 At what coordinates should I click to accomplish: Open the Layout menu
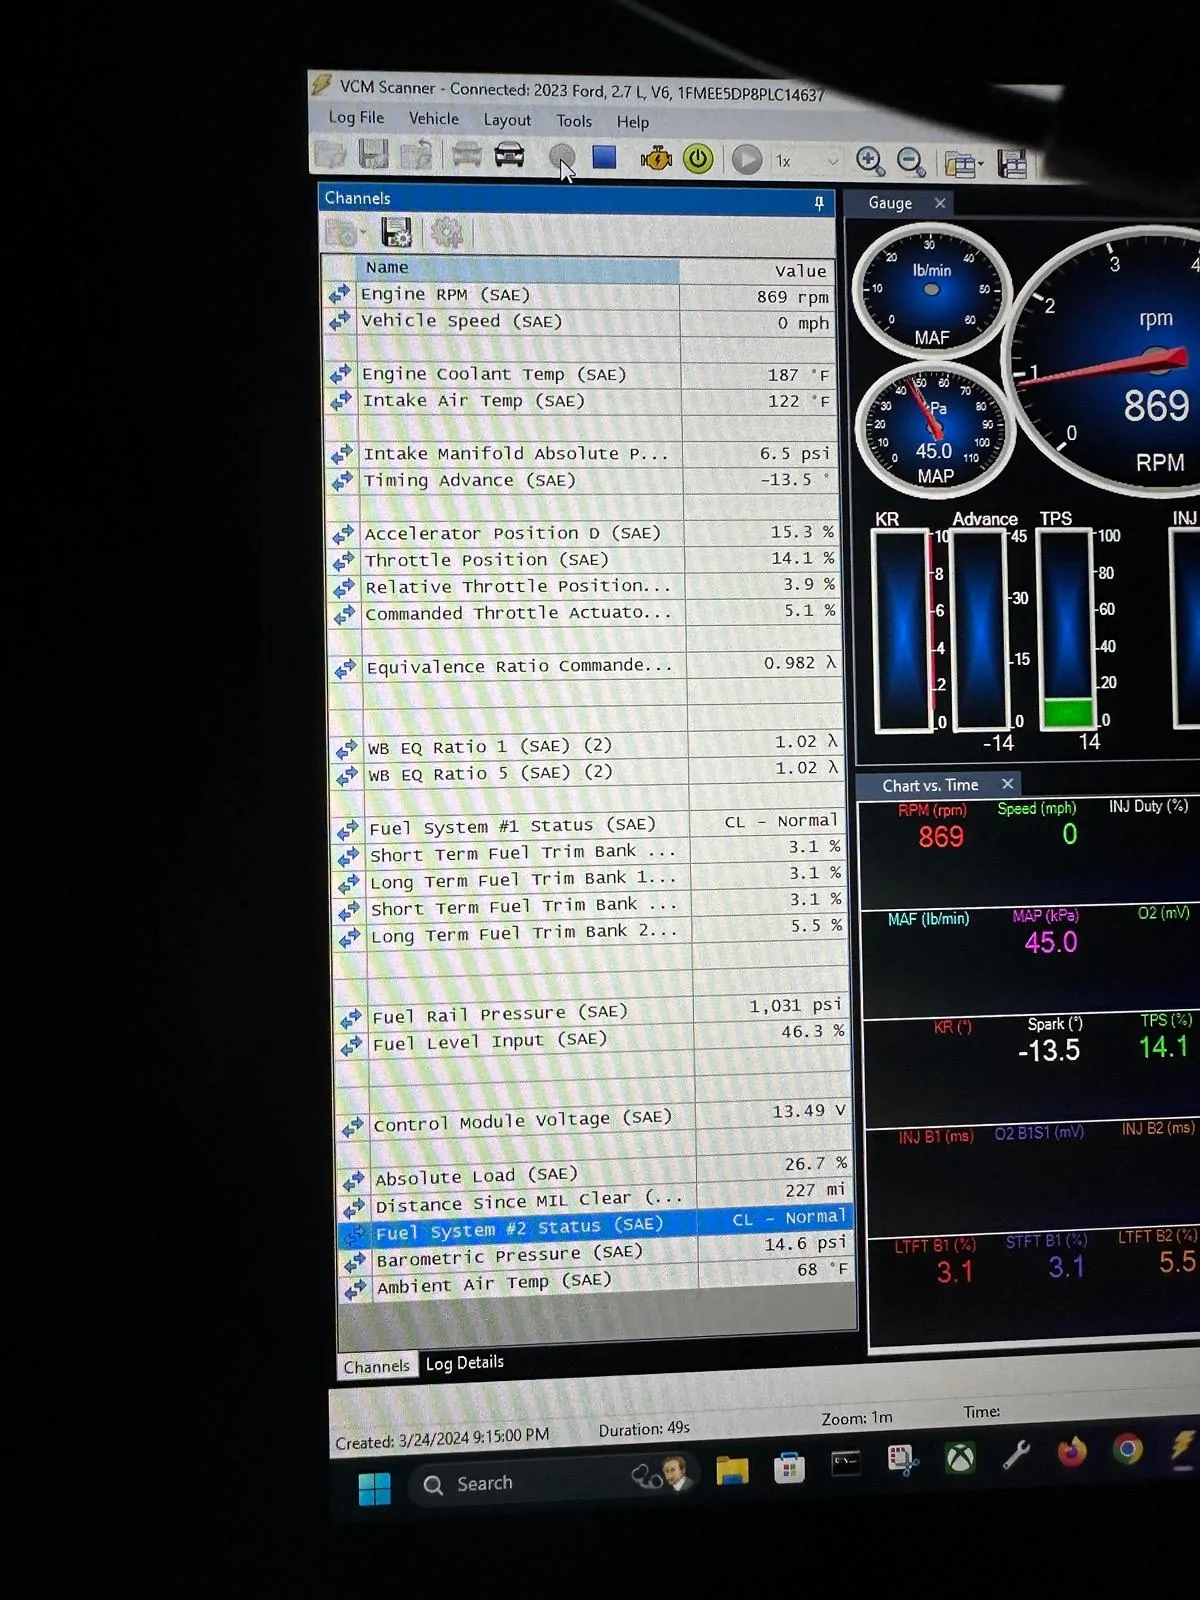tap(507, 120)
